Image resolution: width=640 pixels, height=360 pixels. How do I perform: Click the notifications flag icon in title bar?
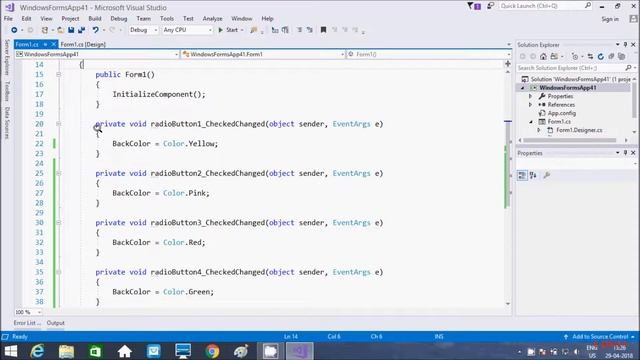click(473, 6)
